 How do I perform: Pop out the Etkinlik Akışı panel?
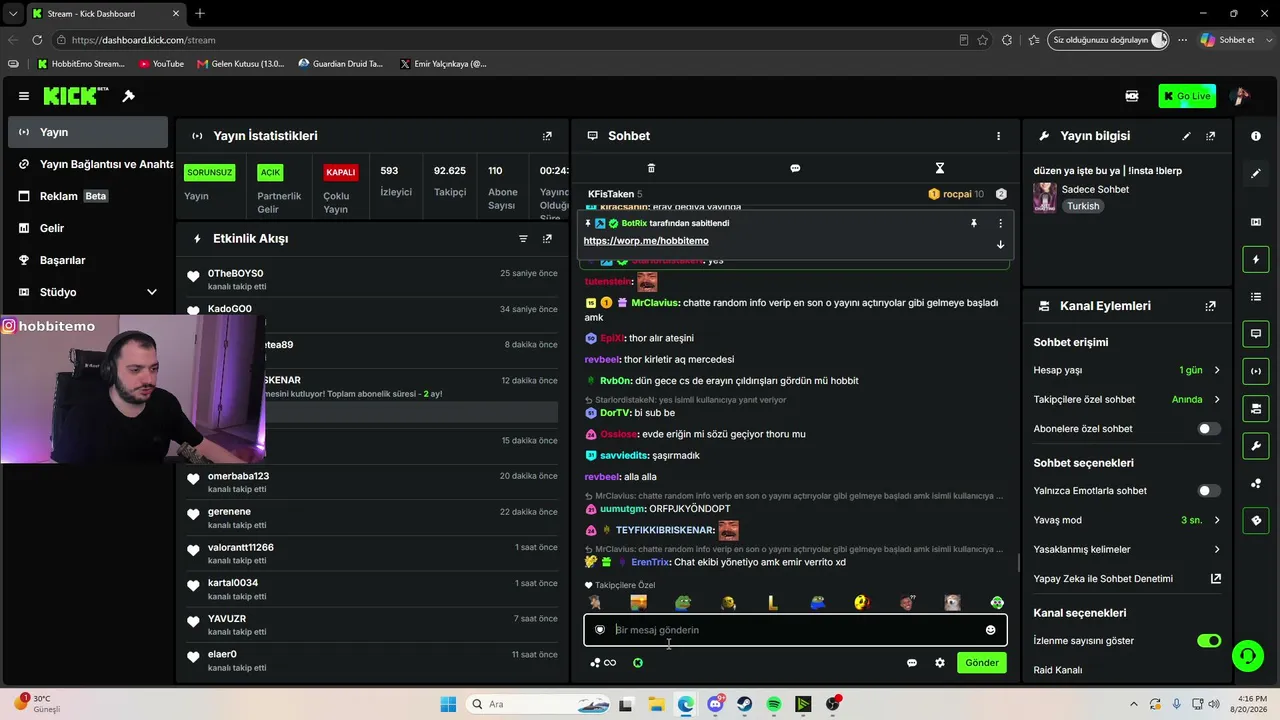point(547,239)
